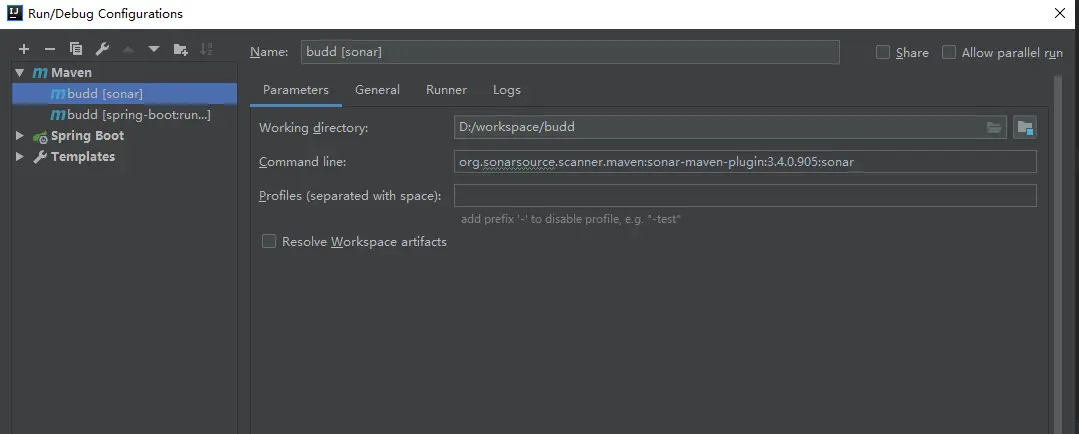1079x434 pixels.
Task: Open the Logs tab
Action: click(x=506, y=90)
